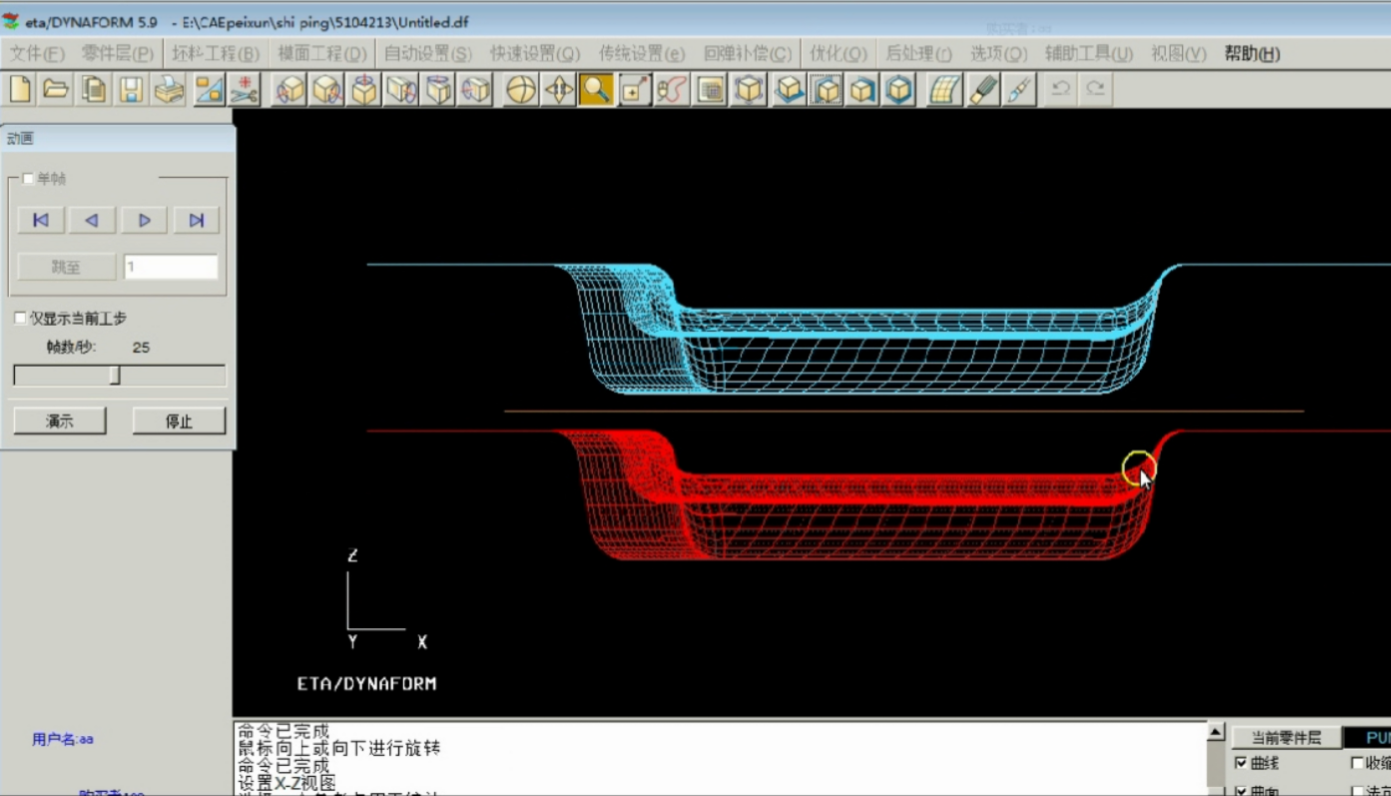Click the 当前零件层 button
The width and height of the screenshot is (1391, 796).
pyautogui.click(x=1286, y=738)
